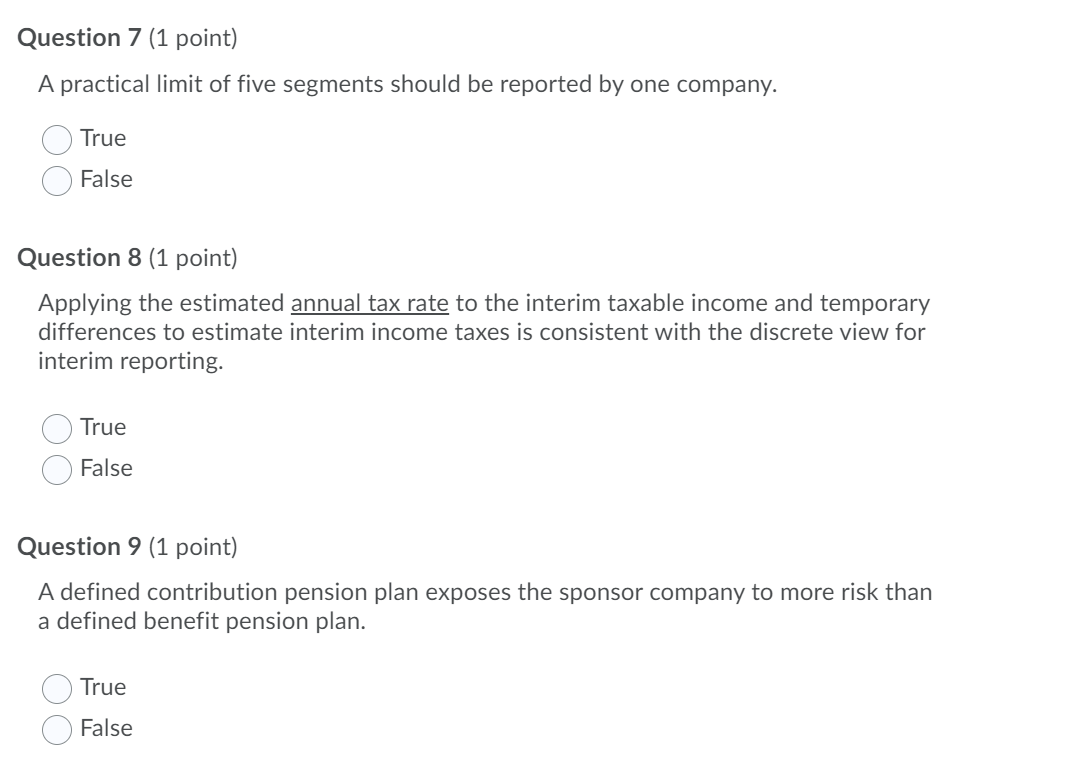Click the False label under Question 7
This screenshot has width=1080, height=760.
(106, 179)
